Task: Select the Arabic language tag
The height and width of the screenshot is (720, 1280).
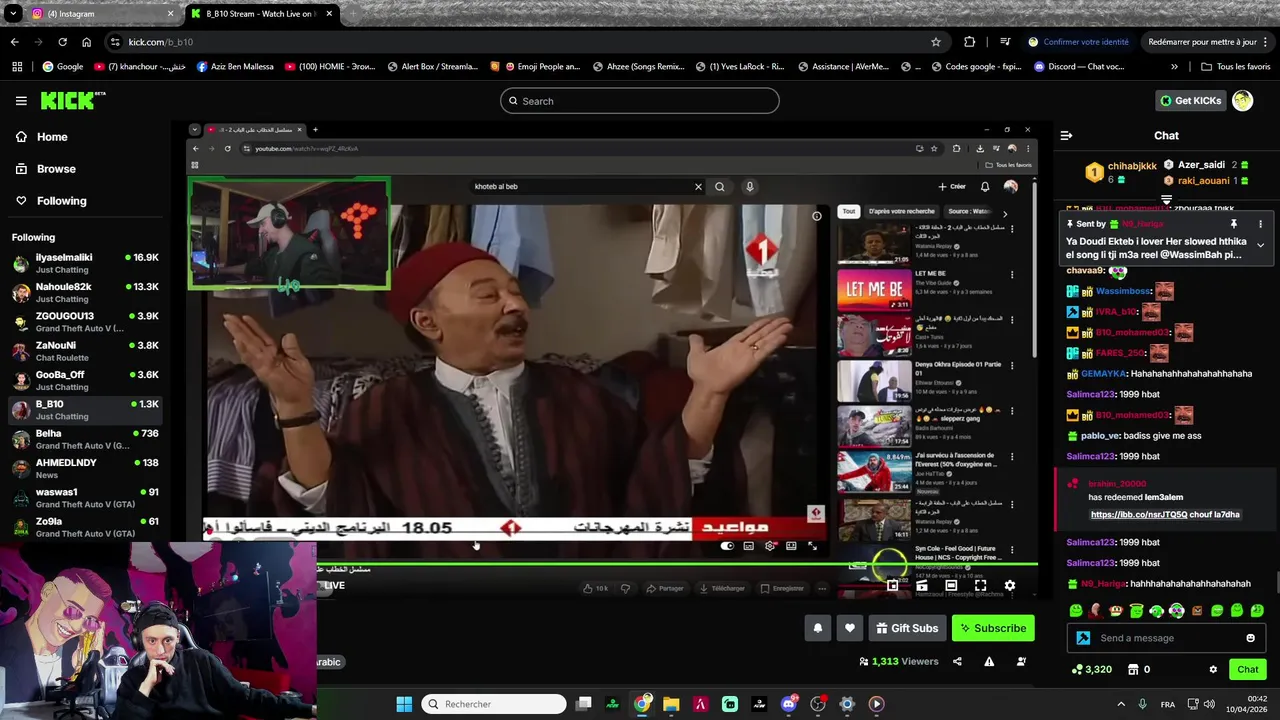Action: (329, 662)
